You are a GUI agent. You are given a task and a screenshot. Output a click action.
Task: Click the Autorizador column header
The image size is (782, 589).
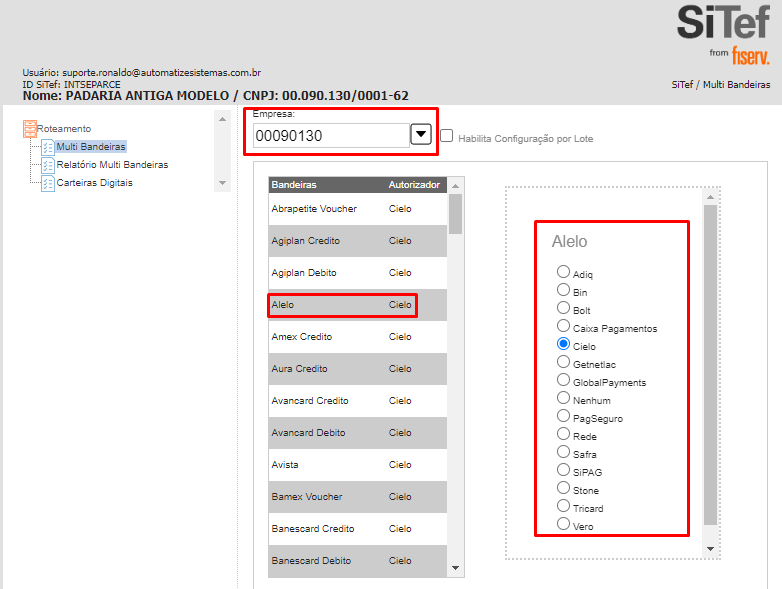coord(414,185)
